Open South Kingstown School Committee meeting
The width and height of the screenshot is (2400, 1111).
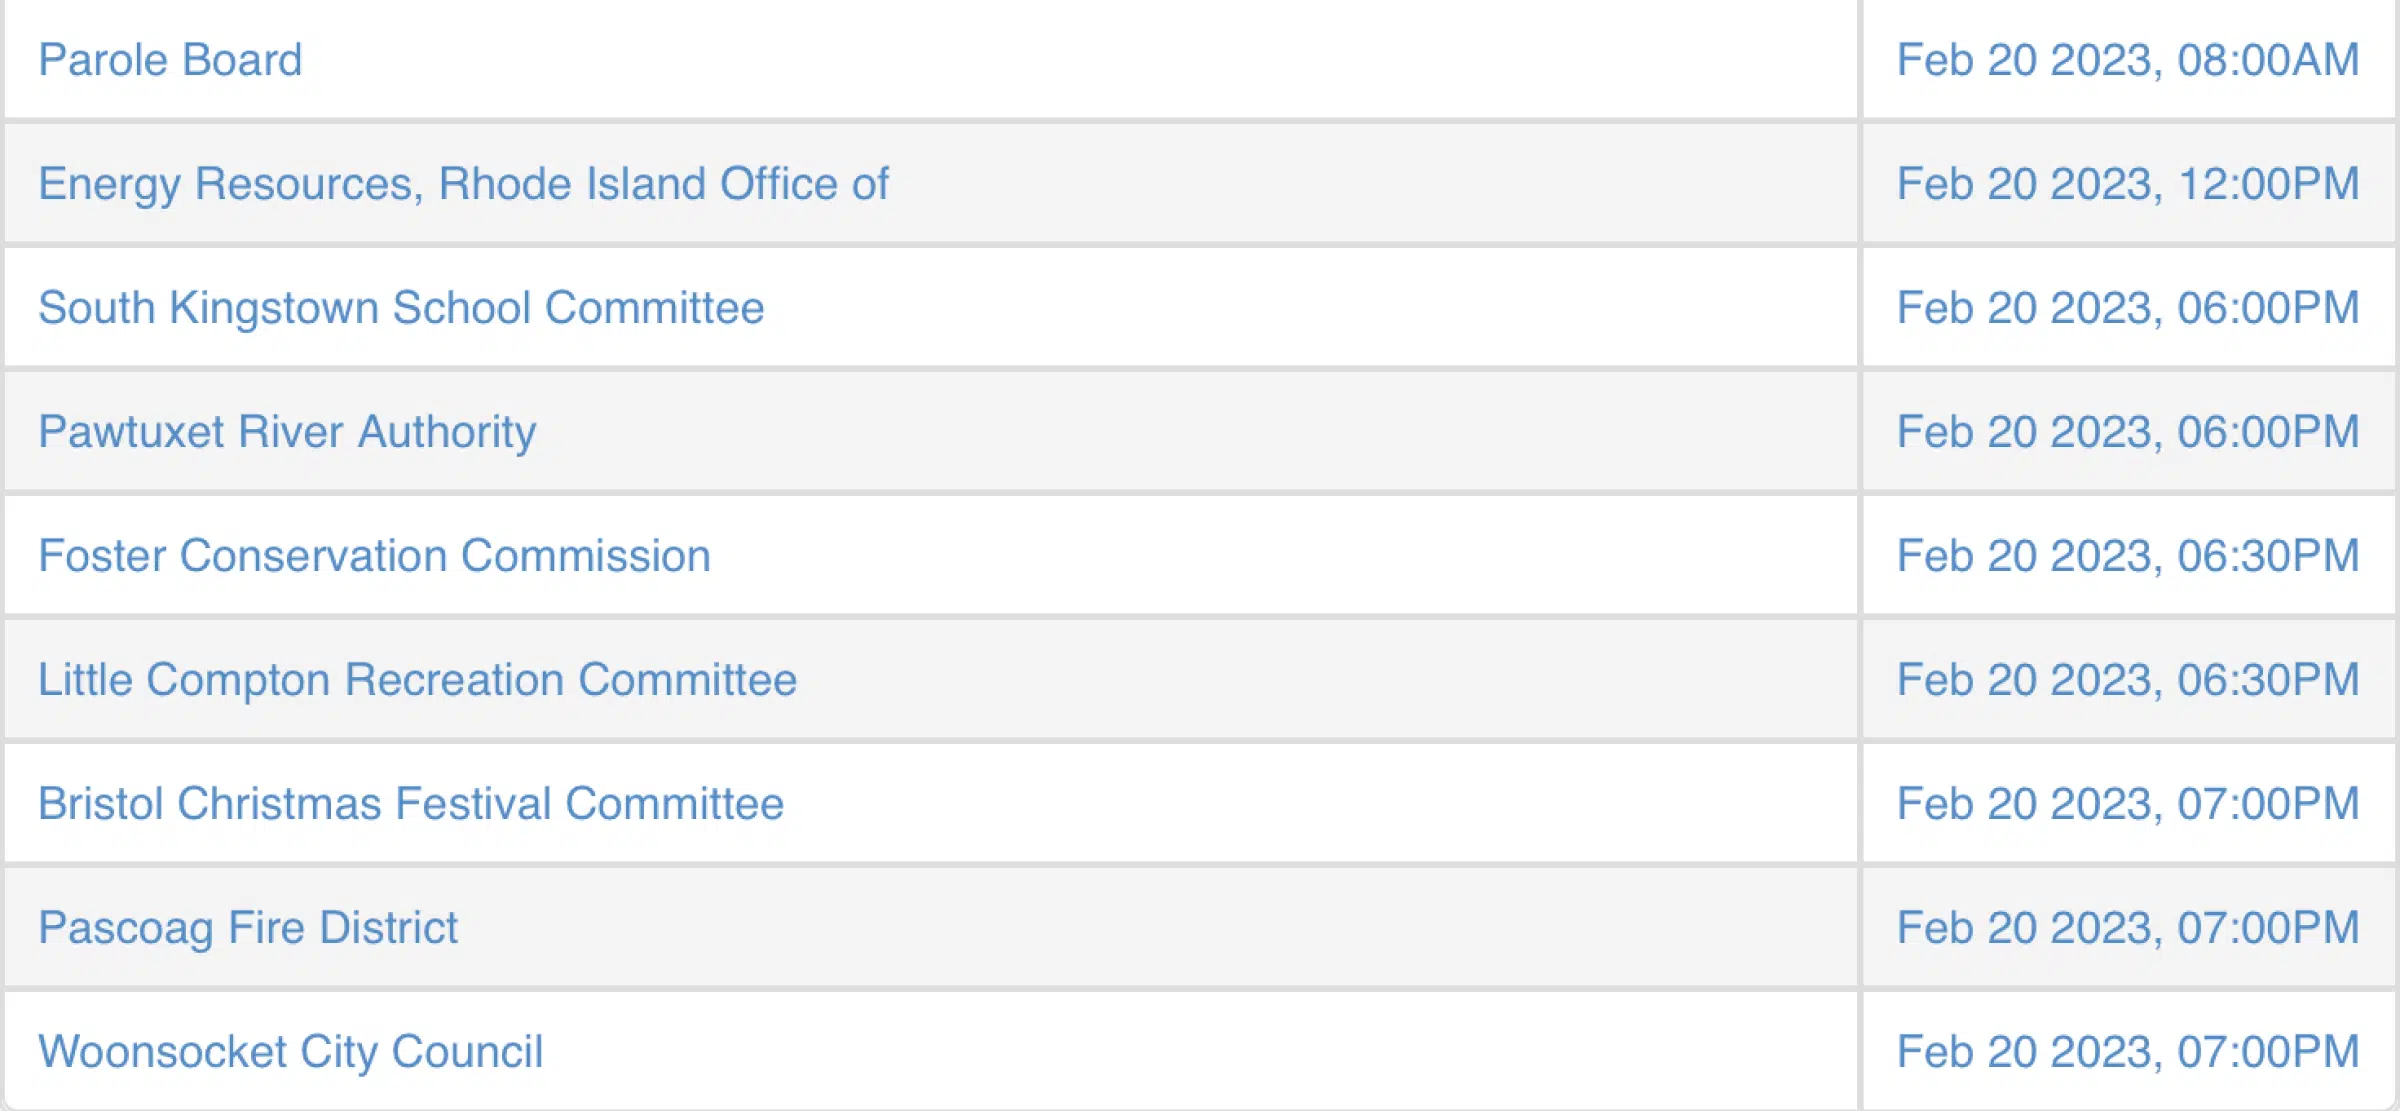(x=401, y=308)
